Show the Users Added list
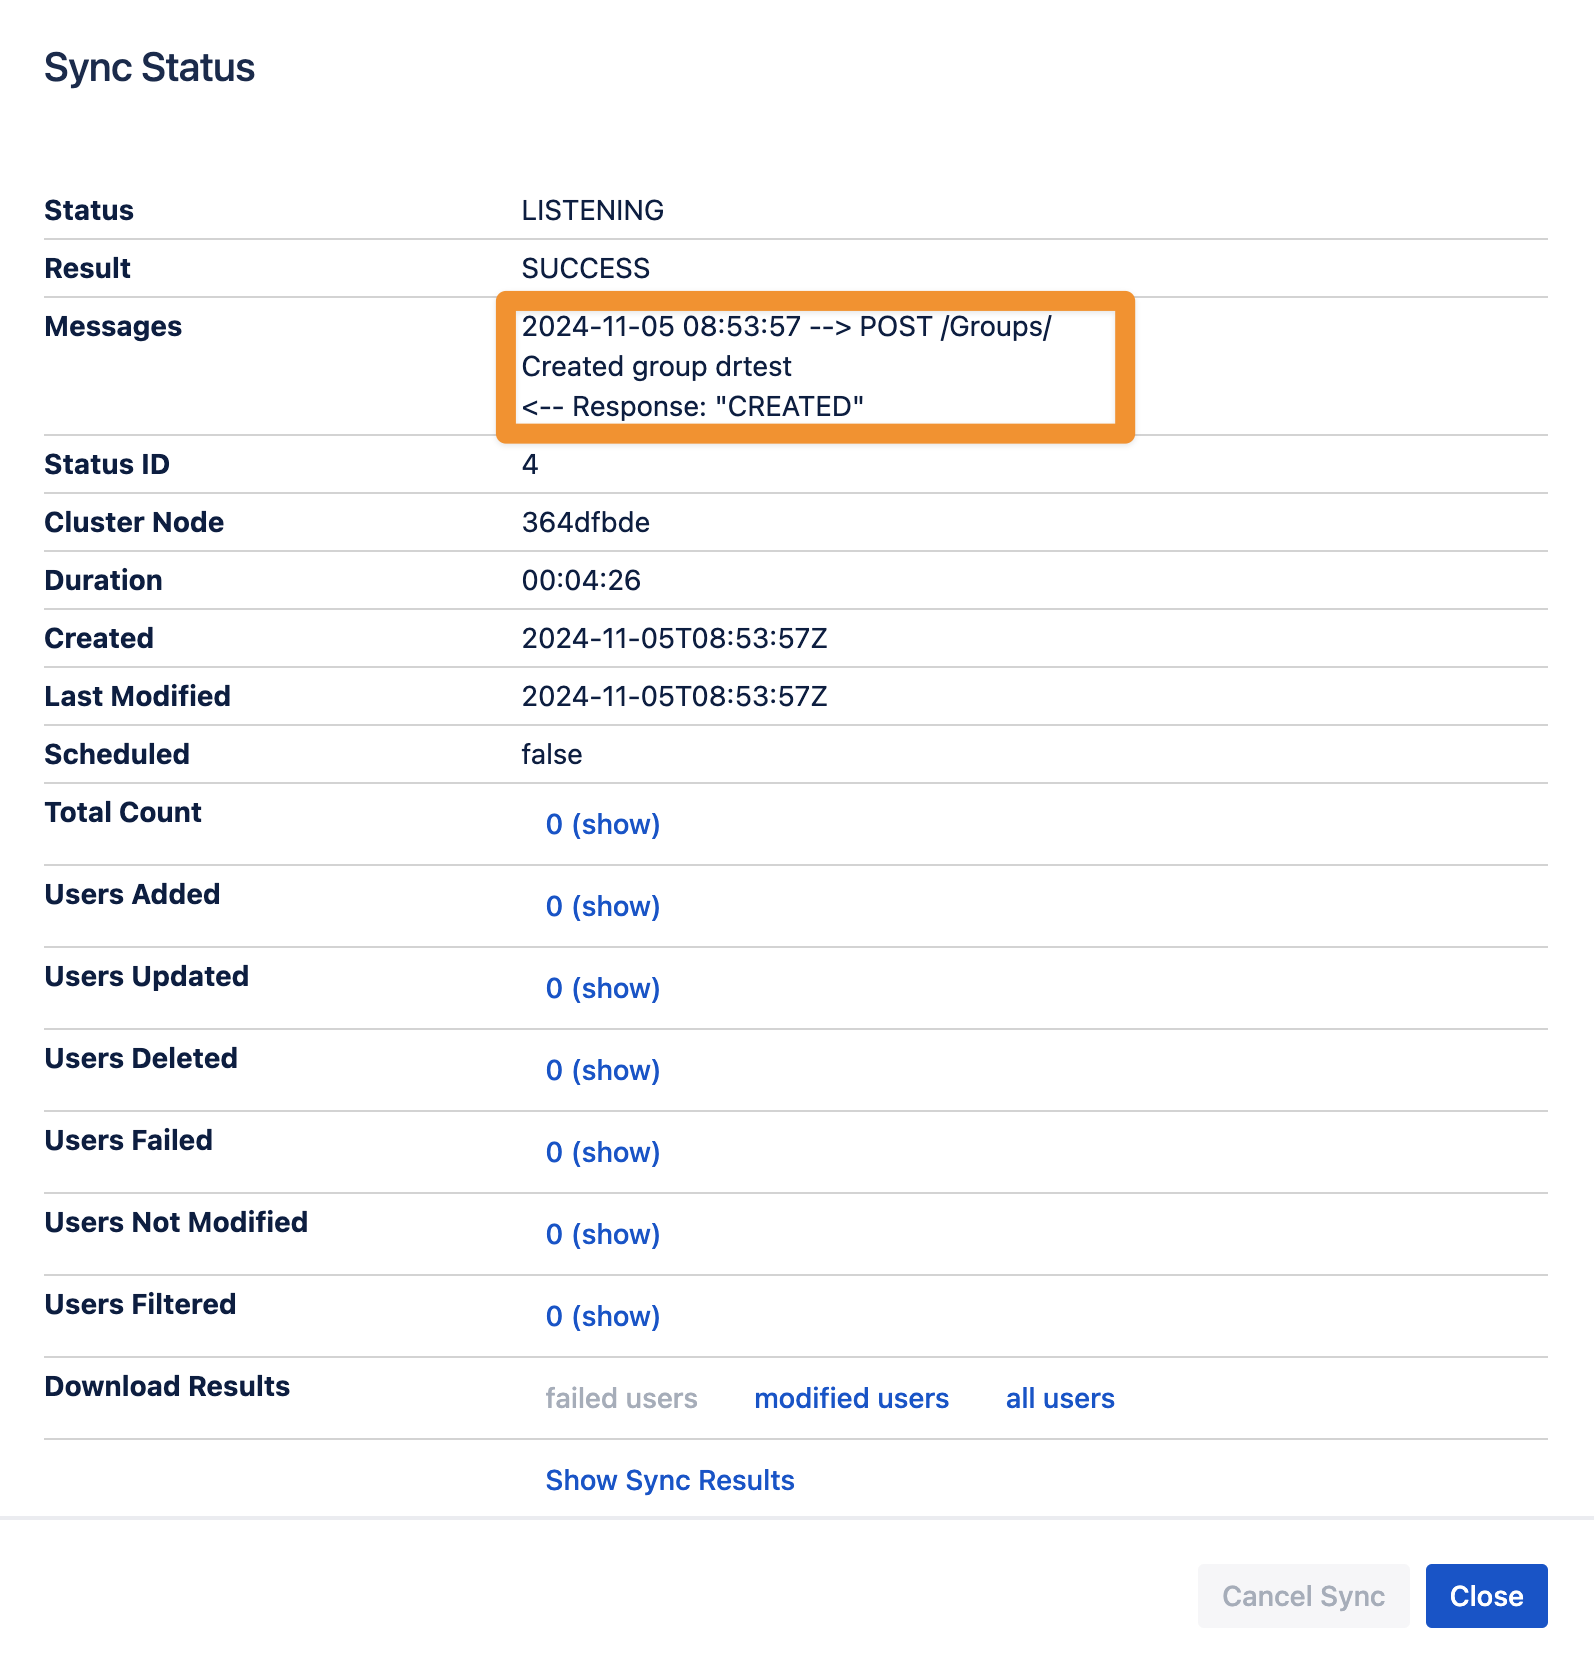 [x=603, y=906]
